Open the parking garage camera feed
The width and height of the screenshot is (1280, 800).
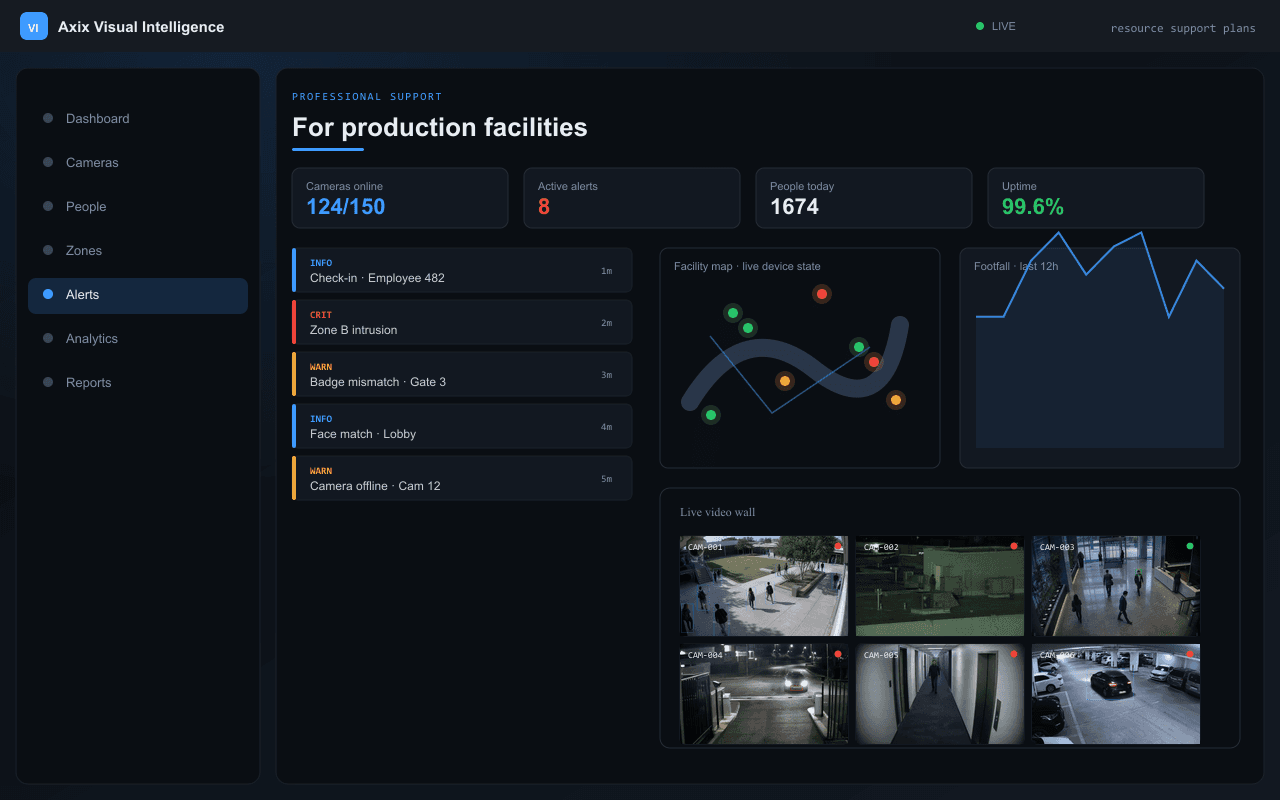click(x=1116, y=694)
